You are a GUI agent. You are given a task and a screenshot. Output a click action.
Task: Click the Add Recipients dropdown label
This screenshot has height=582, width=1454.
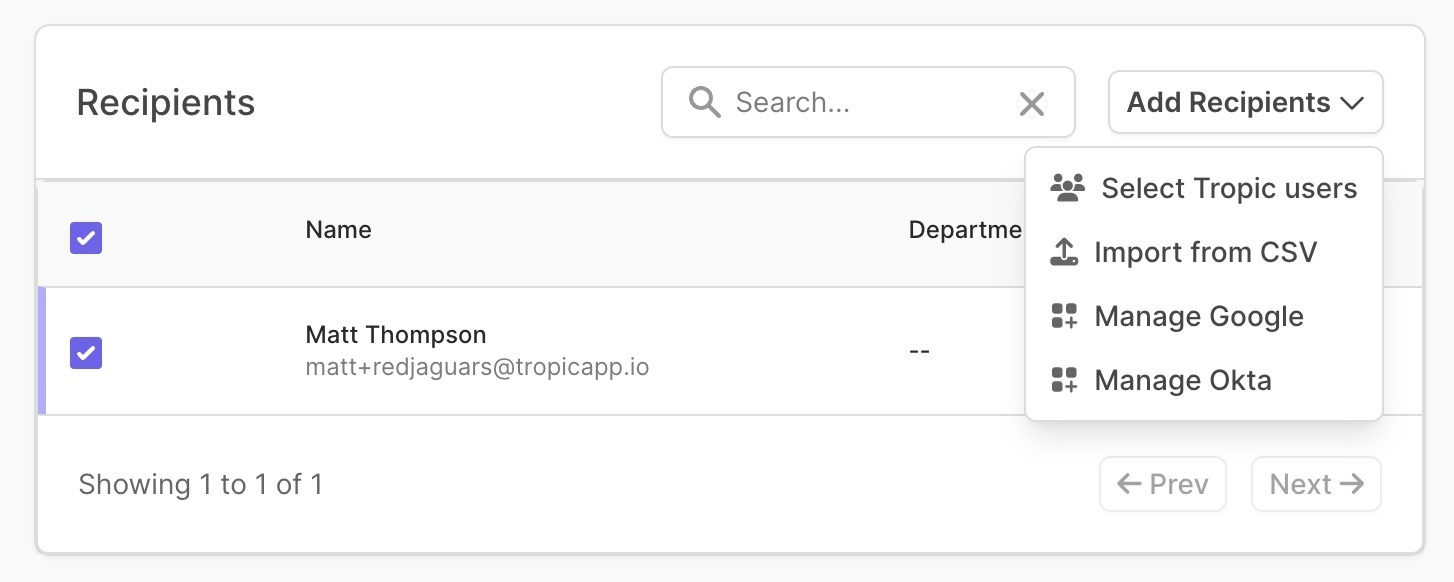click(x=1228, y=102)
